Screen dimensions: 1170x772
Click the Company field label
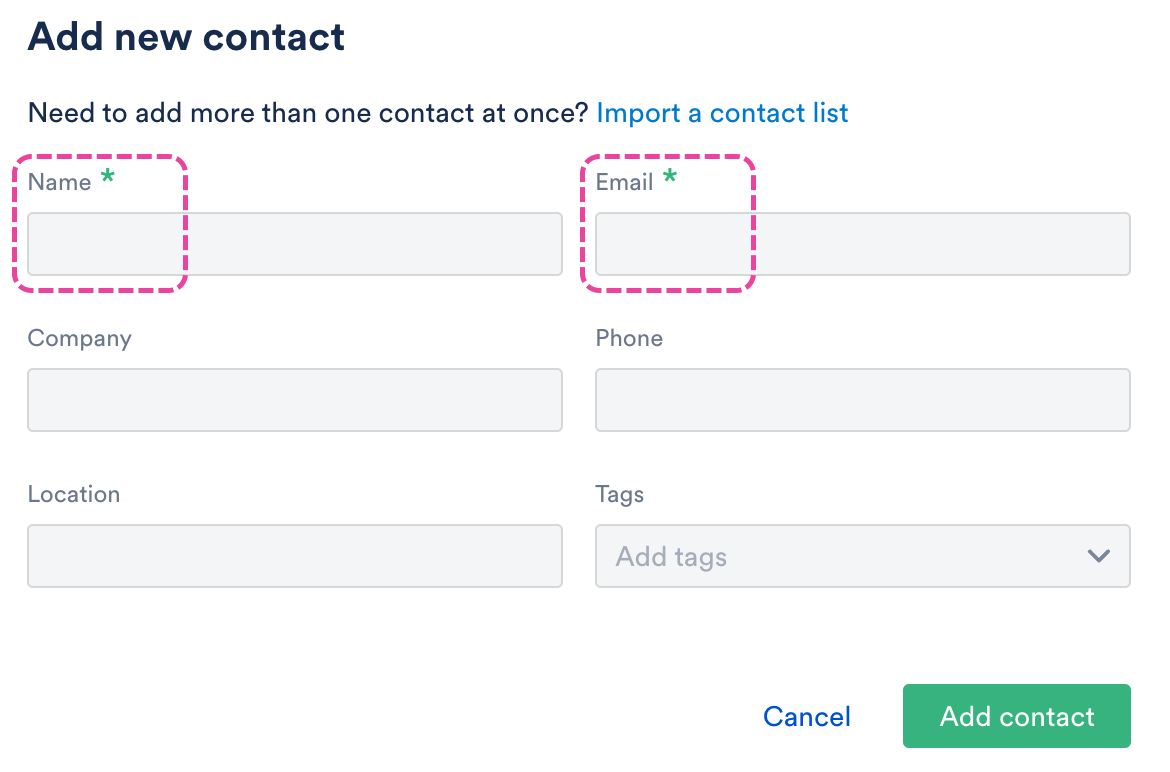(x=79, y=338)
